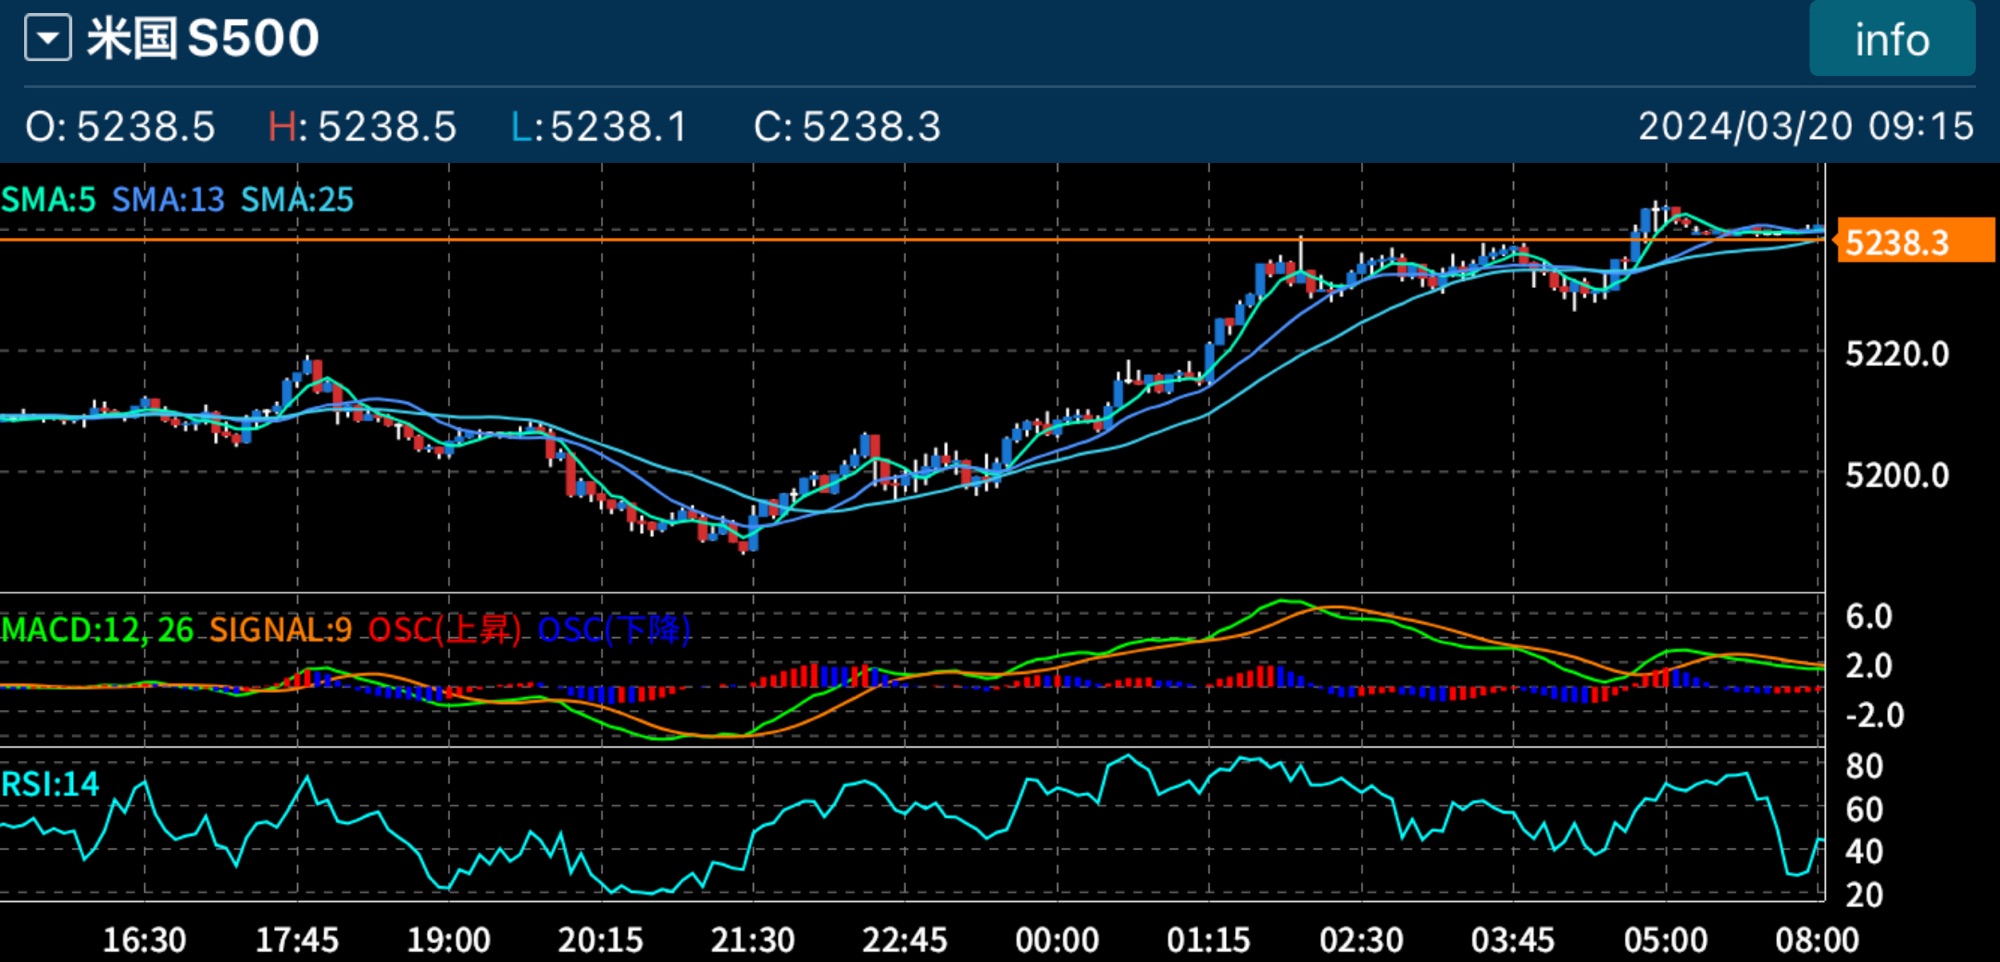Tap the 米国S500 symbol title
This screenshot has height=962, width=2000.
click(203, 39)
